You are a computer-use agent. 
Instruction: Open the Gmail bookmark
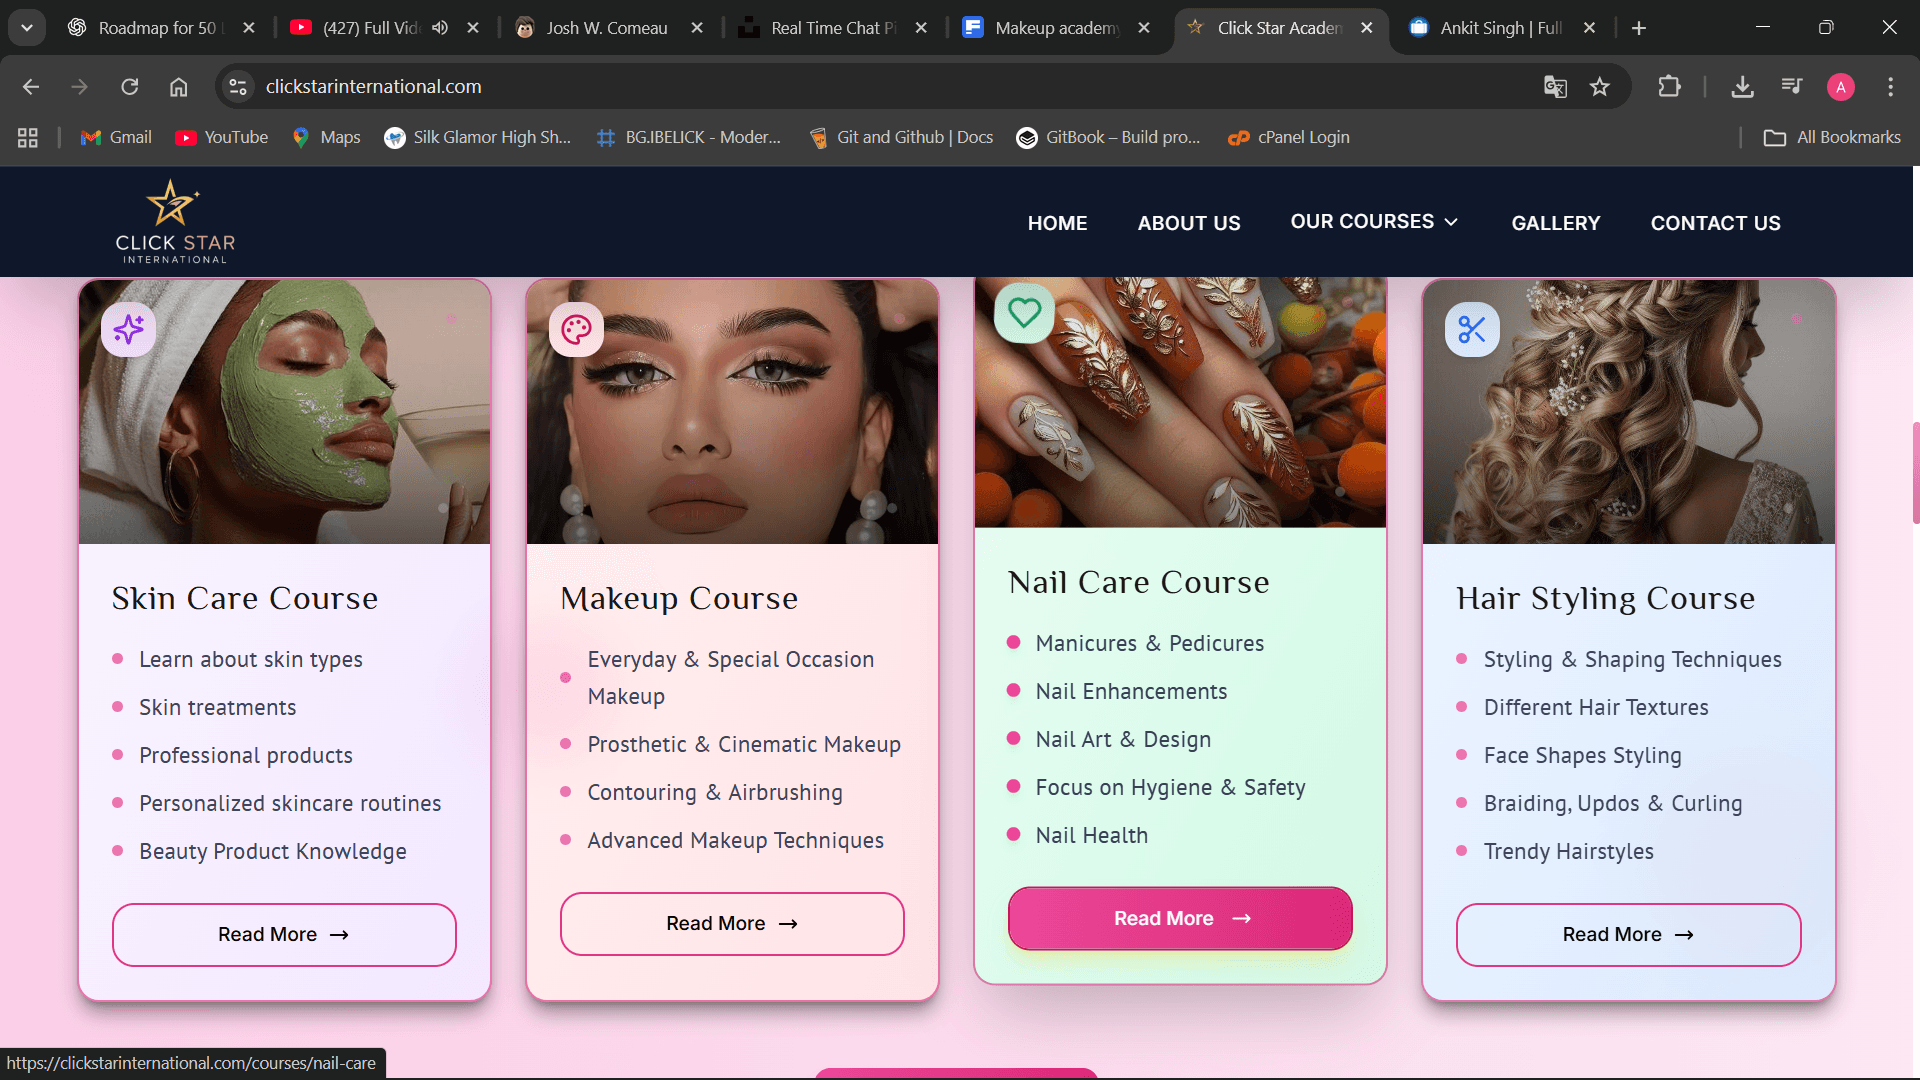[x=116, y=138]
